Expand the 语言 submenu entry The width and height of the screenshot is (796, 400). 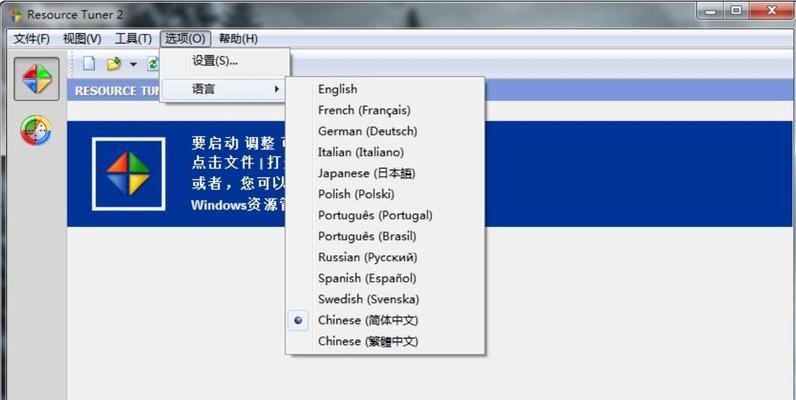click(225, 89)
